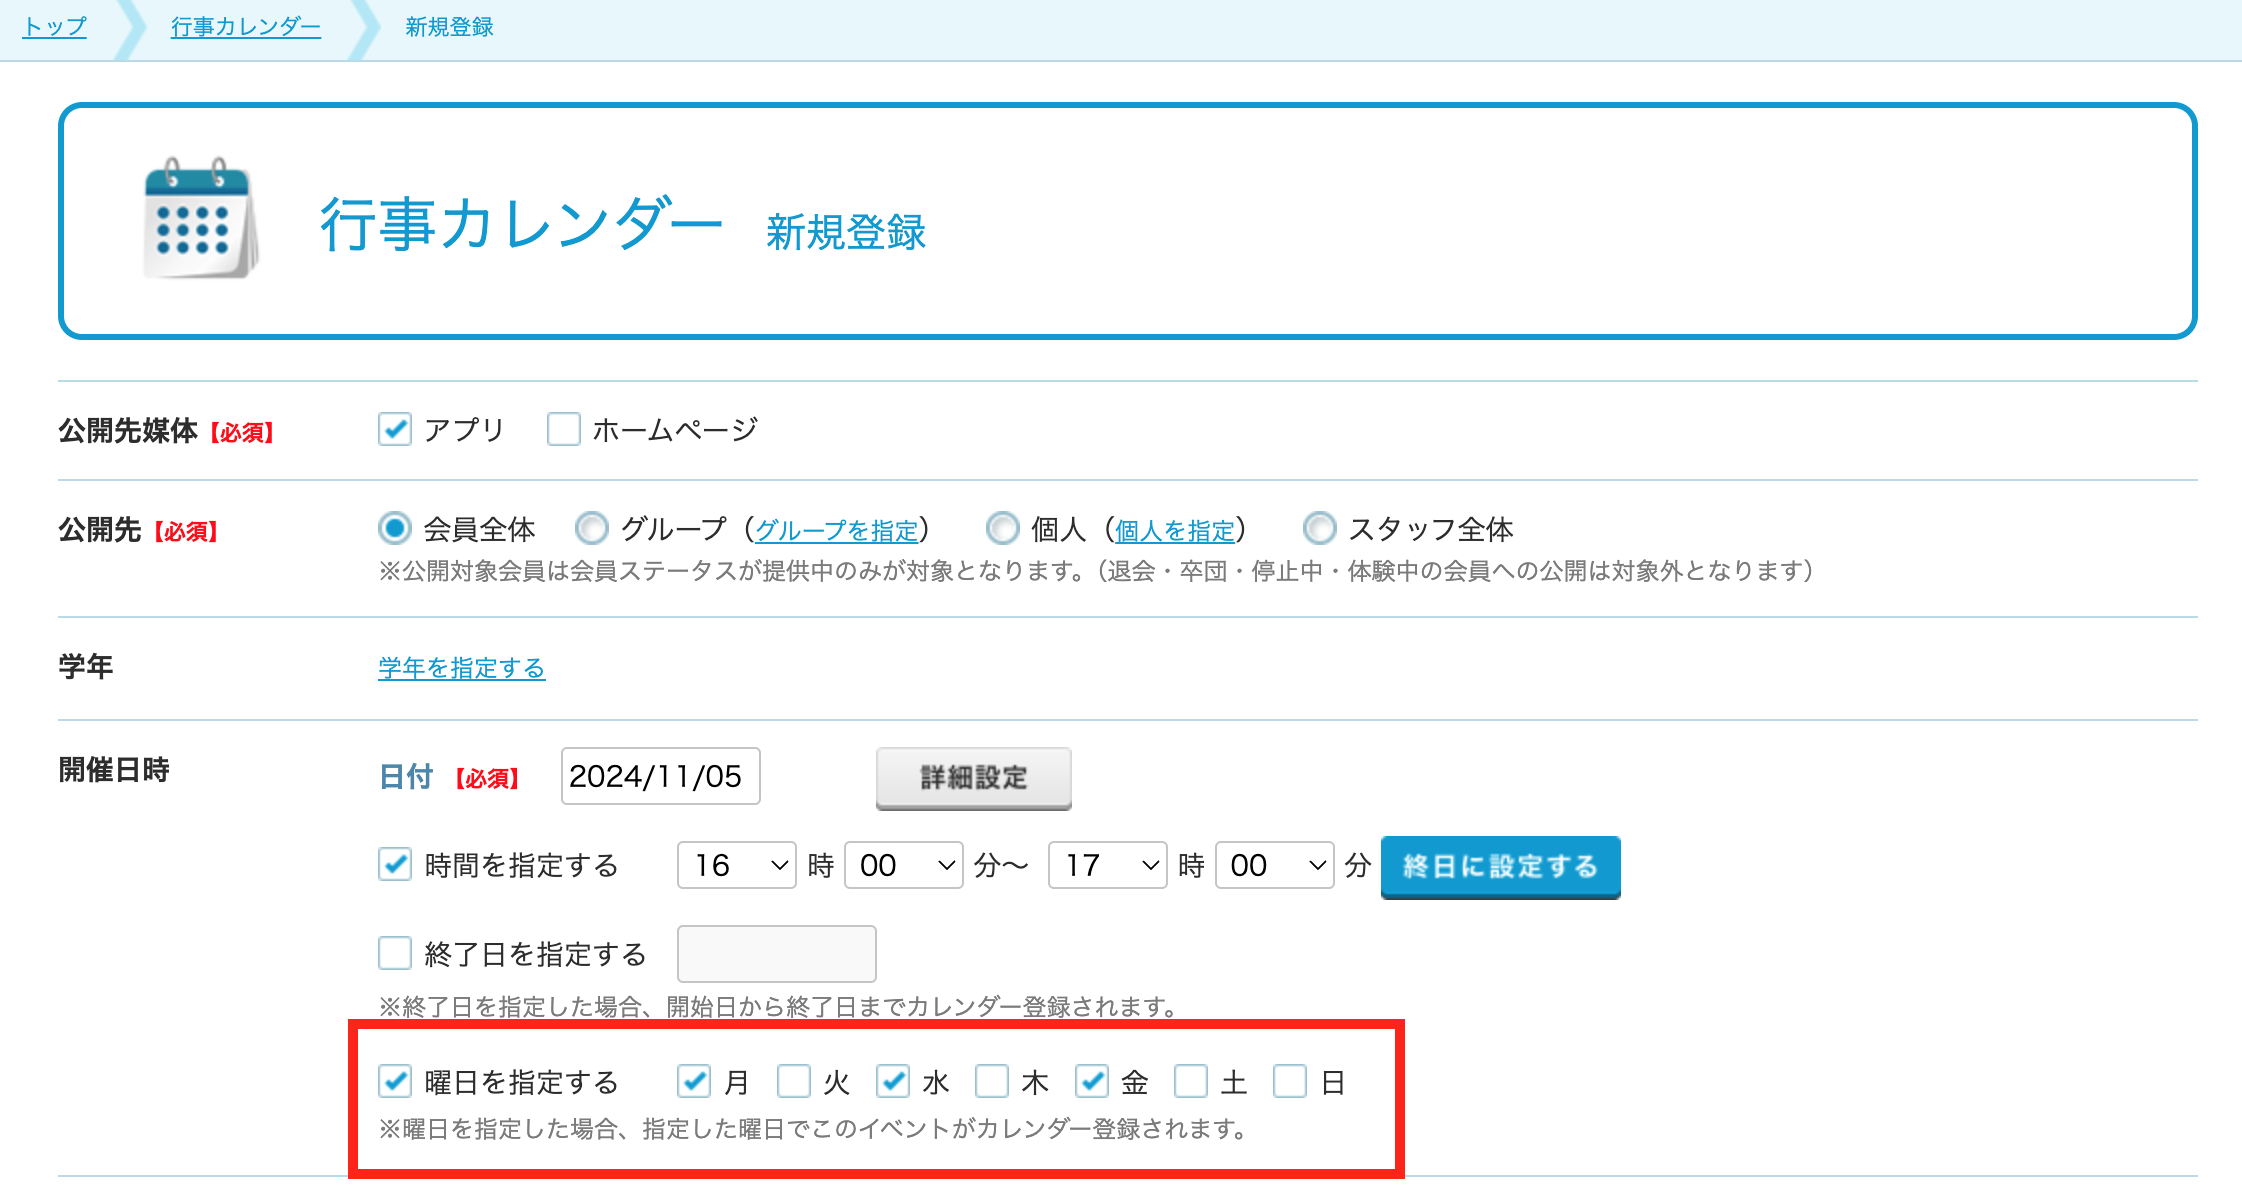2242x1194 pixels.
Task: Toggle 曜日を指定する checkbox
Action: (x=395, y=1081)
